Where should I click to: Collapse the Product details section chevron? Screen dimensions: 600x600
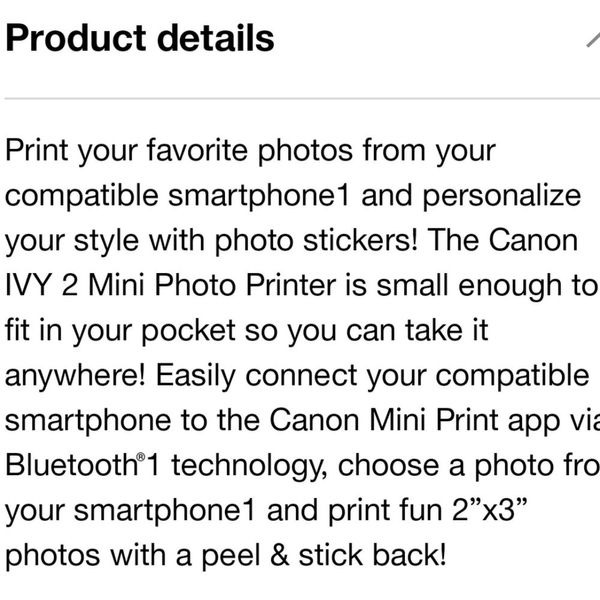coord(593,39)
